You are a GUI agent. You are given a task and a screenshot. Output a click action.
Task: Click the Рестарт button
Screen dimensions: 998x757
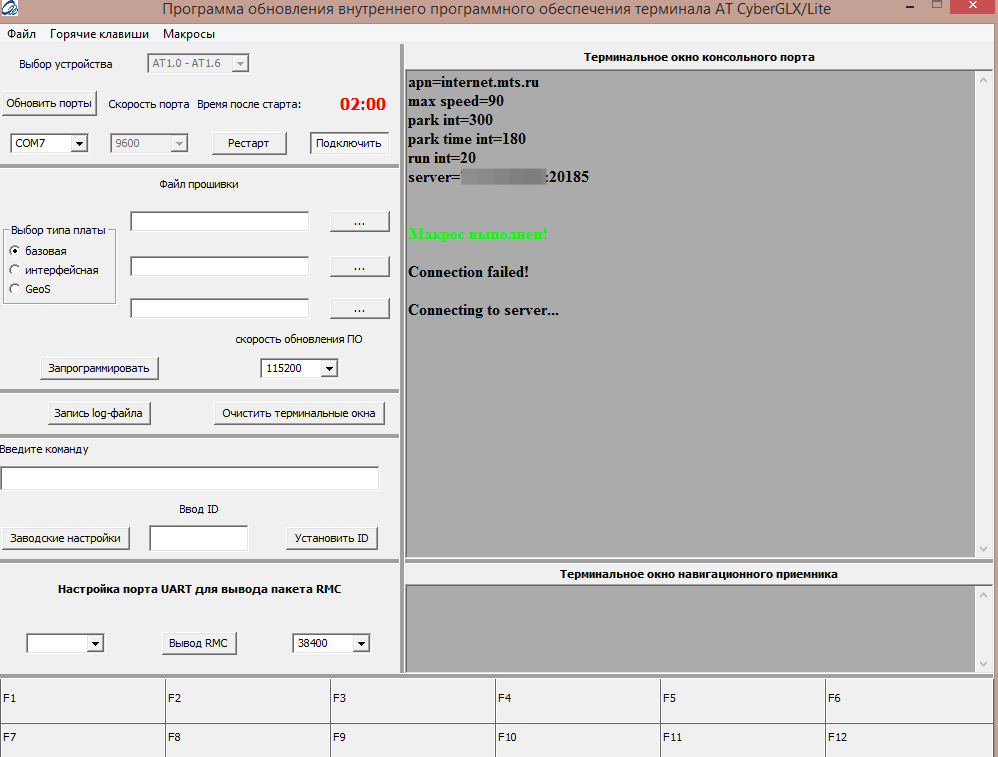click(248, 143)
